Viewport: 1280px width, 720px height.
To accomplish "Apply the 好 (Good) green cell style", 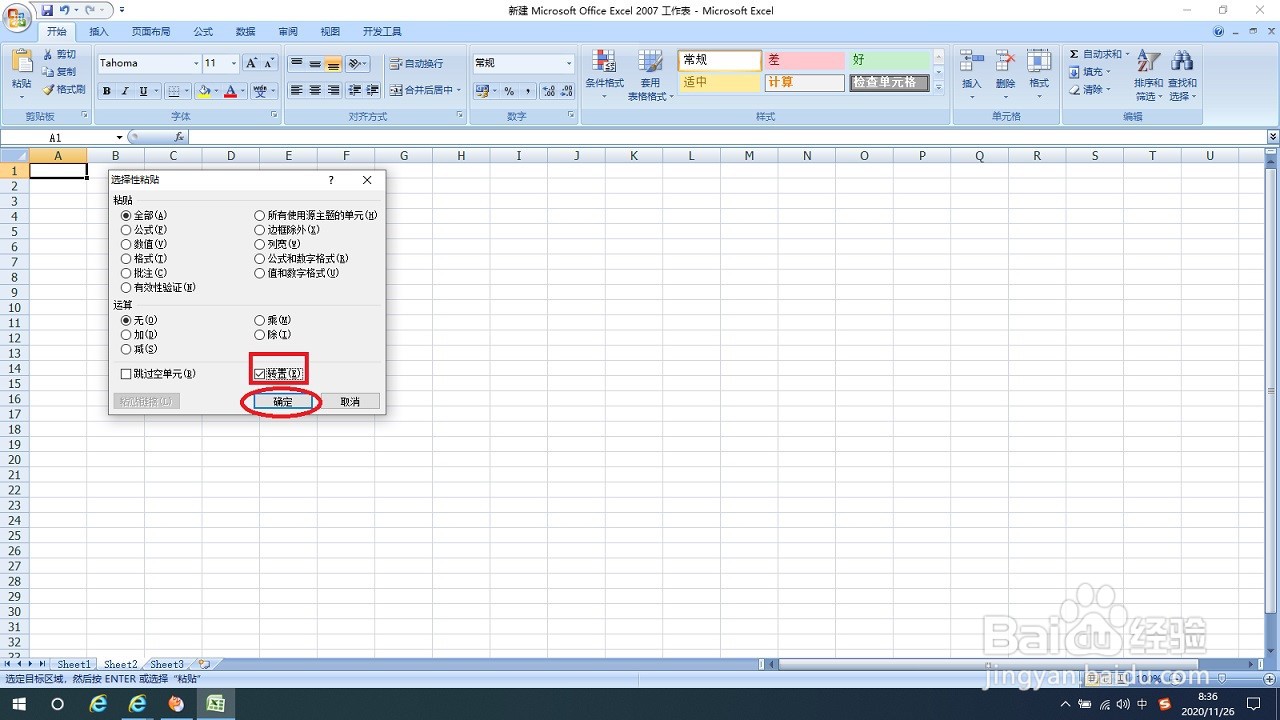I will tap(889, 61).
